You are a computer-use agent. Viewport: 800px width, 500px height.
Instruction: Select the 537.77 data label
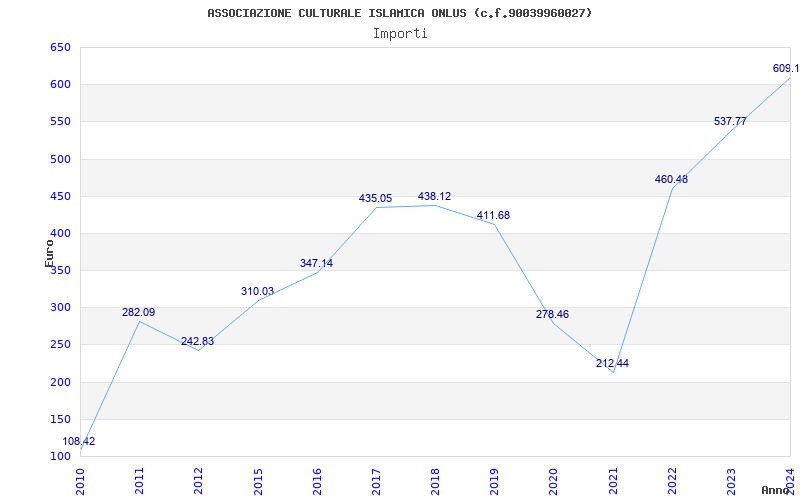pyautogui.click(x=730, y=121)
